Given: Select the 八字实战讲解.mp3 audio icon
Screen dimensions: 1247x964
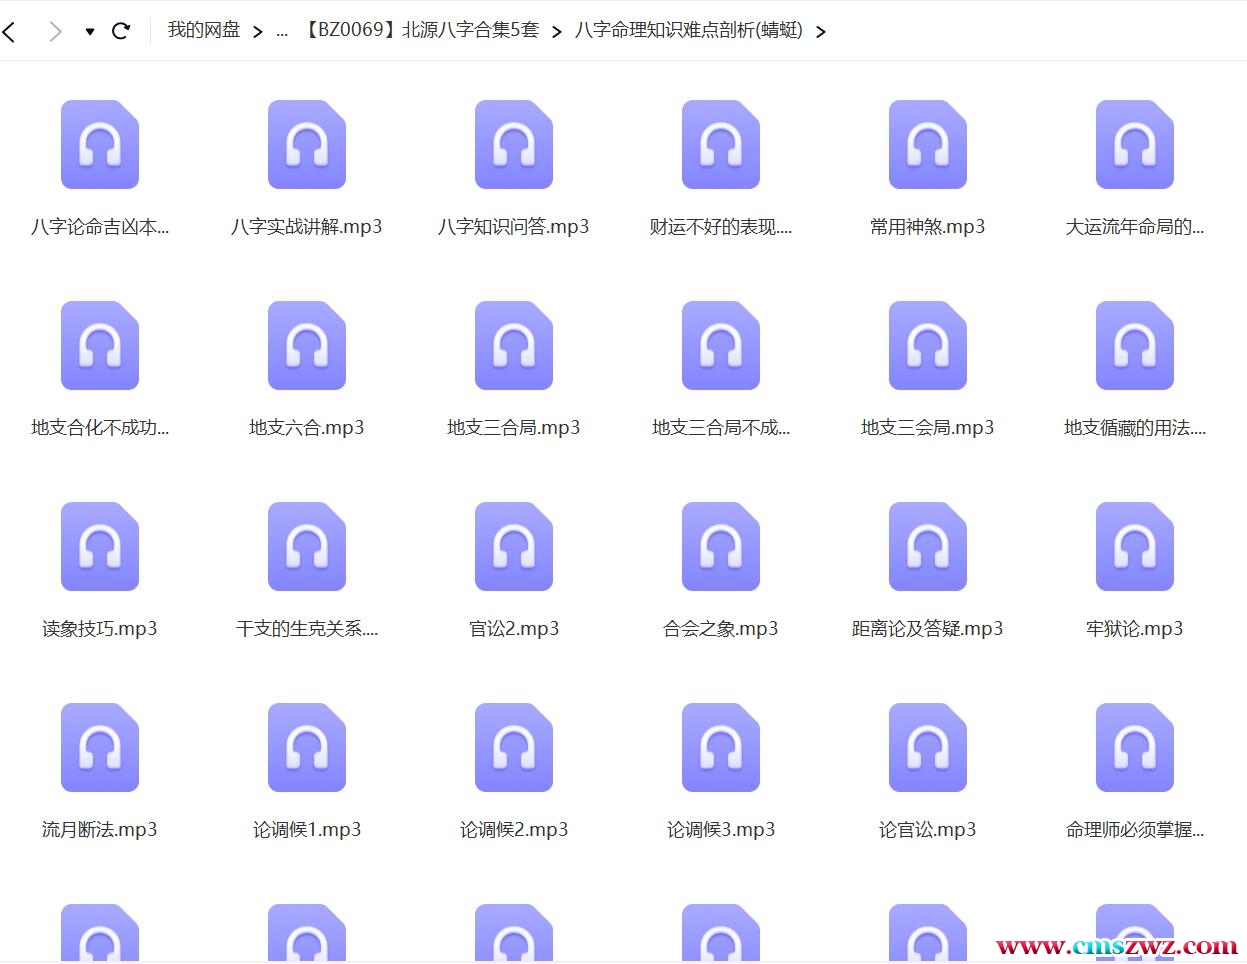Looking at the screenshot, I should 307,145.
